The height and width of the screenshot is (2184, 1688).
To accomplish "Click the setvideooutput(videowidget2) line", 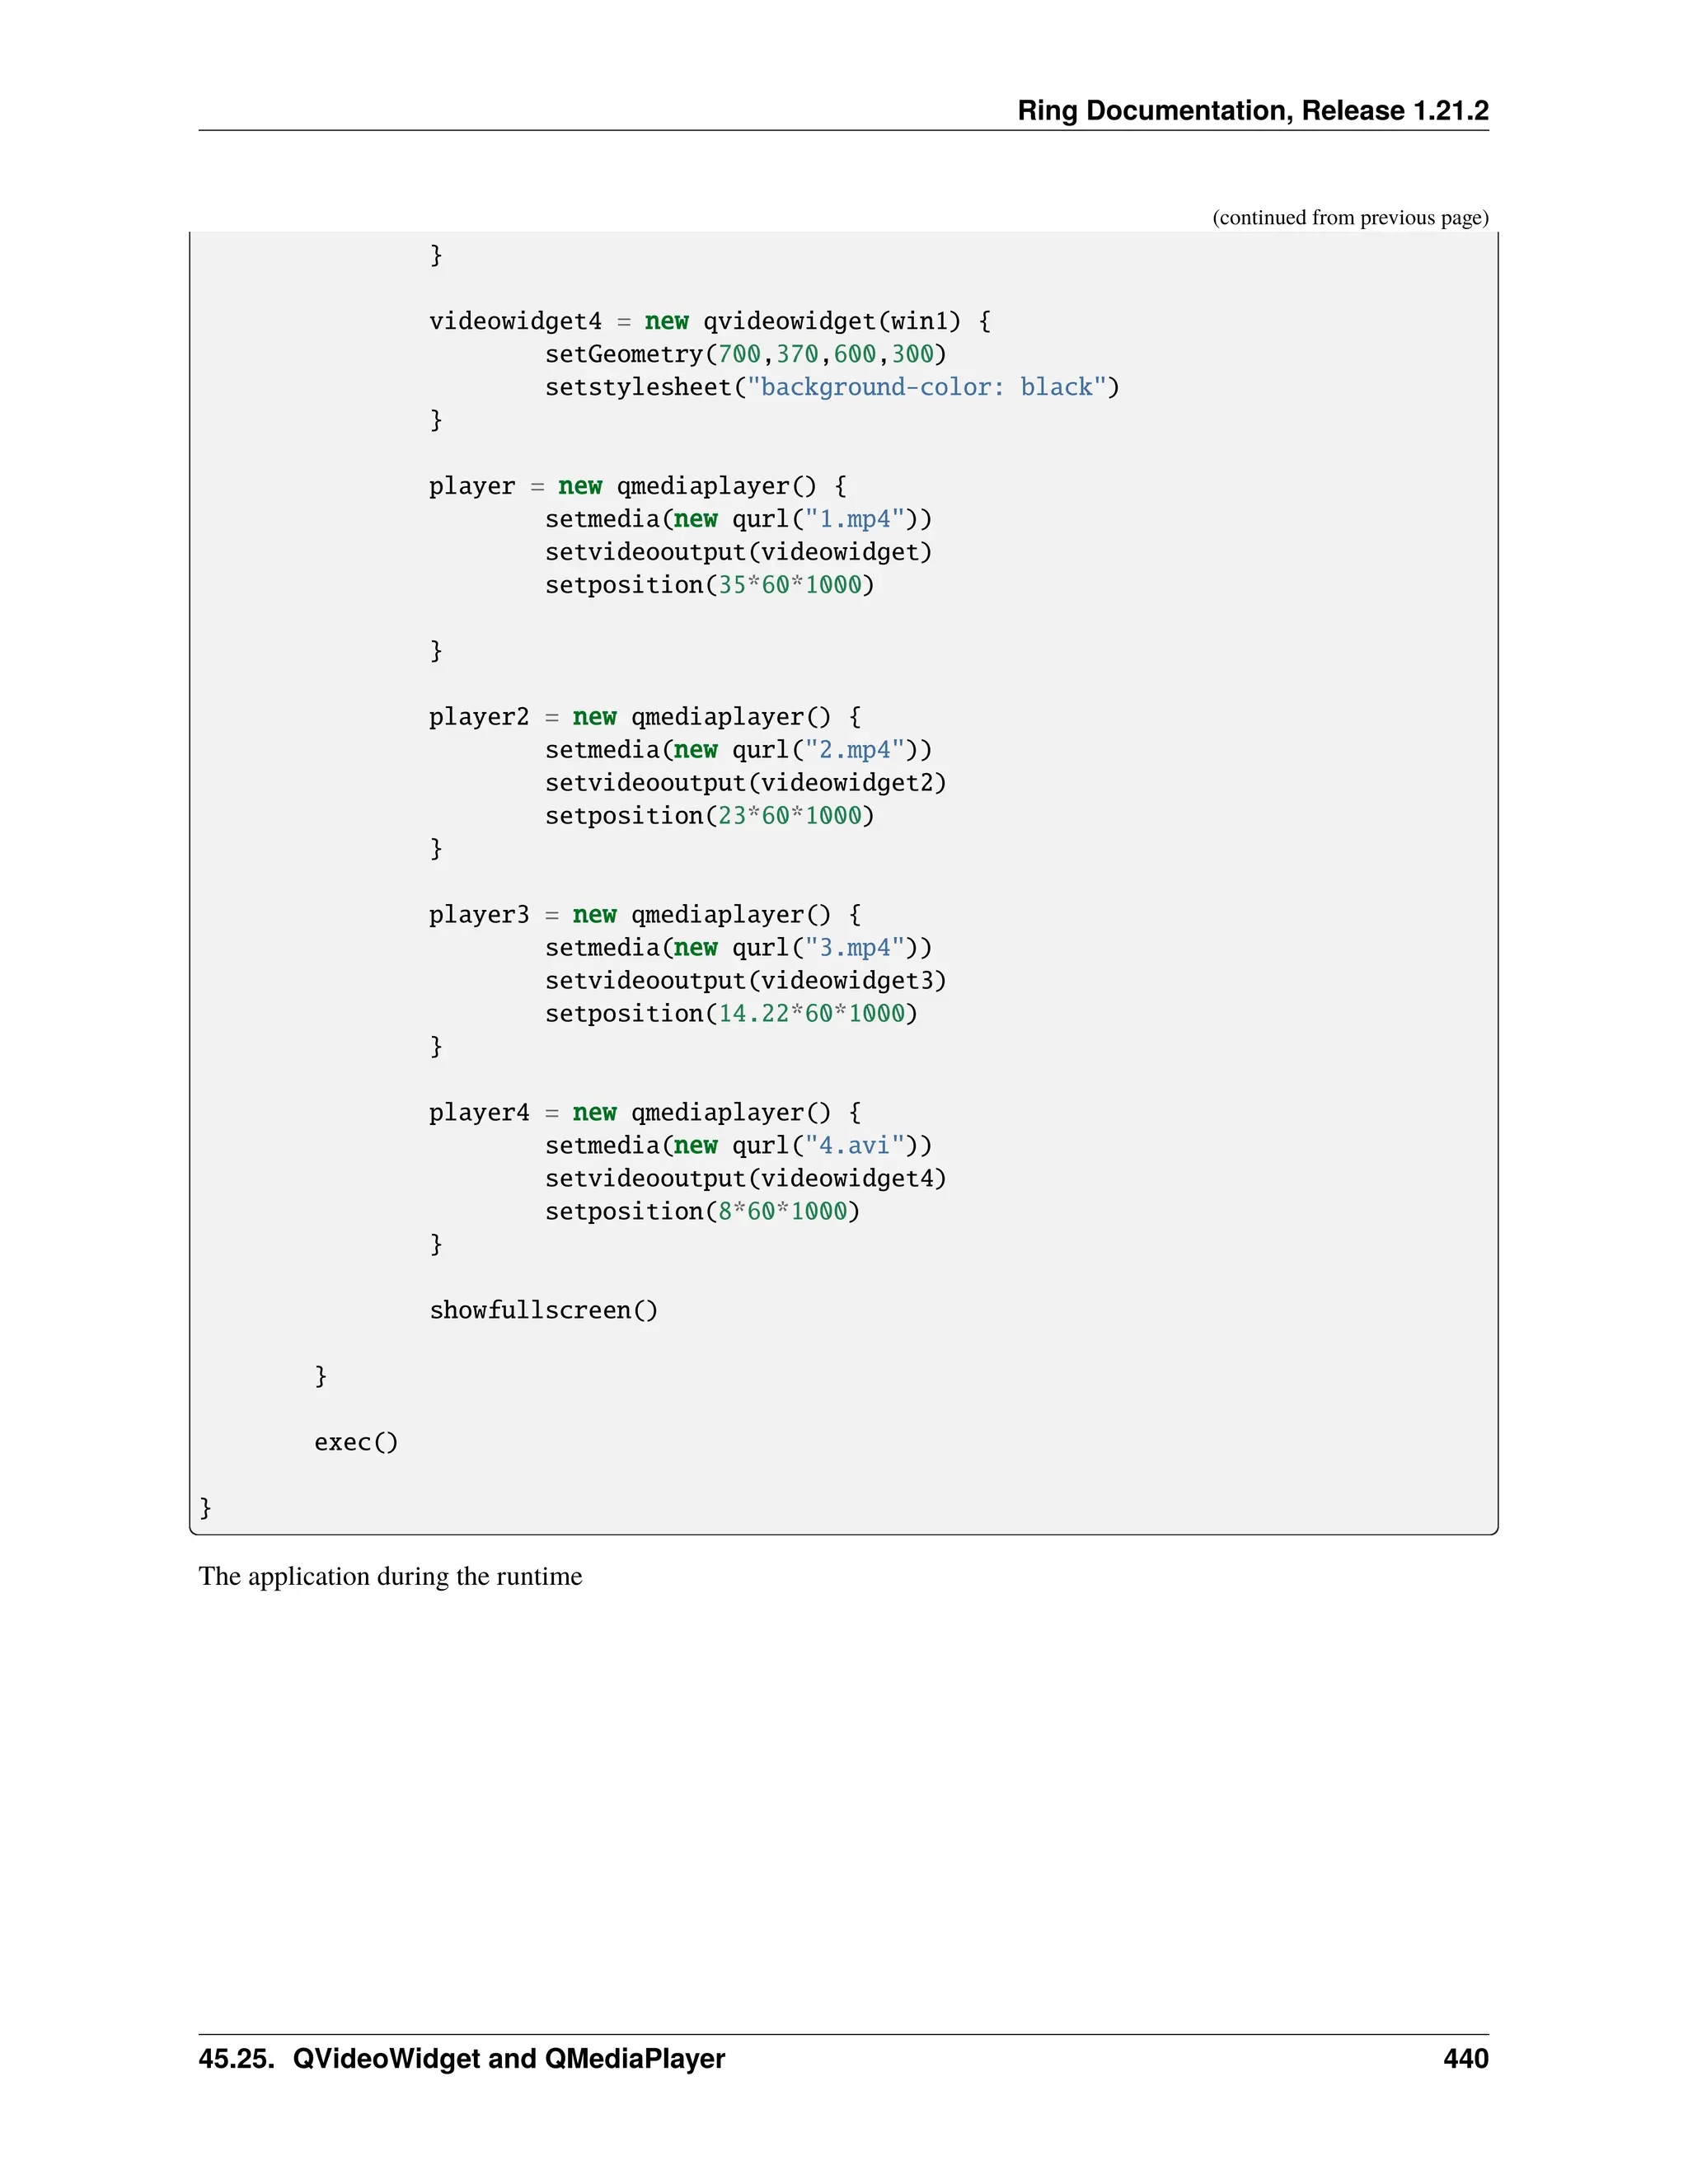I will pyautogui.click(x=745, y=783).
